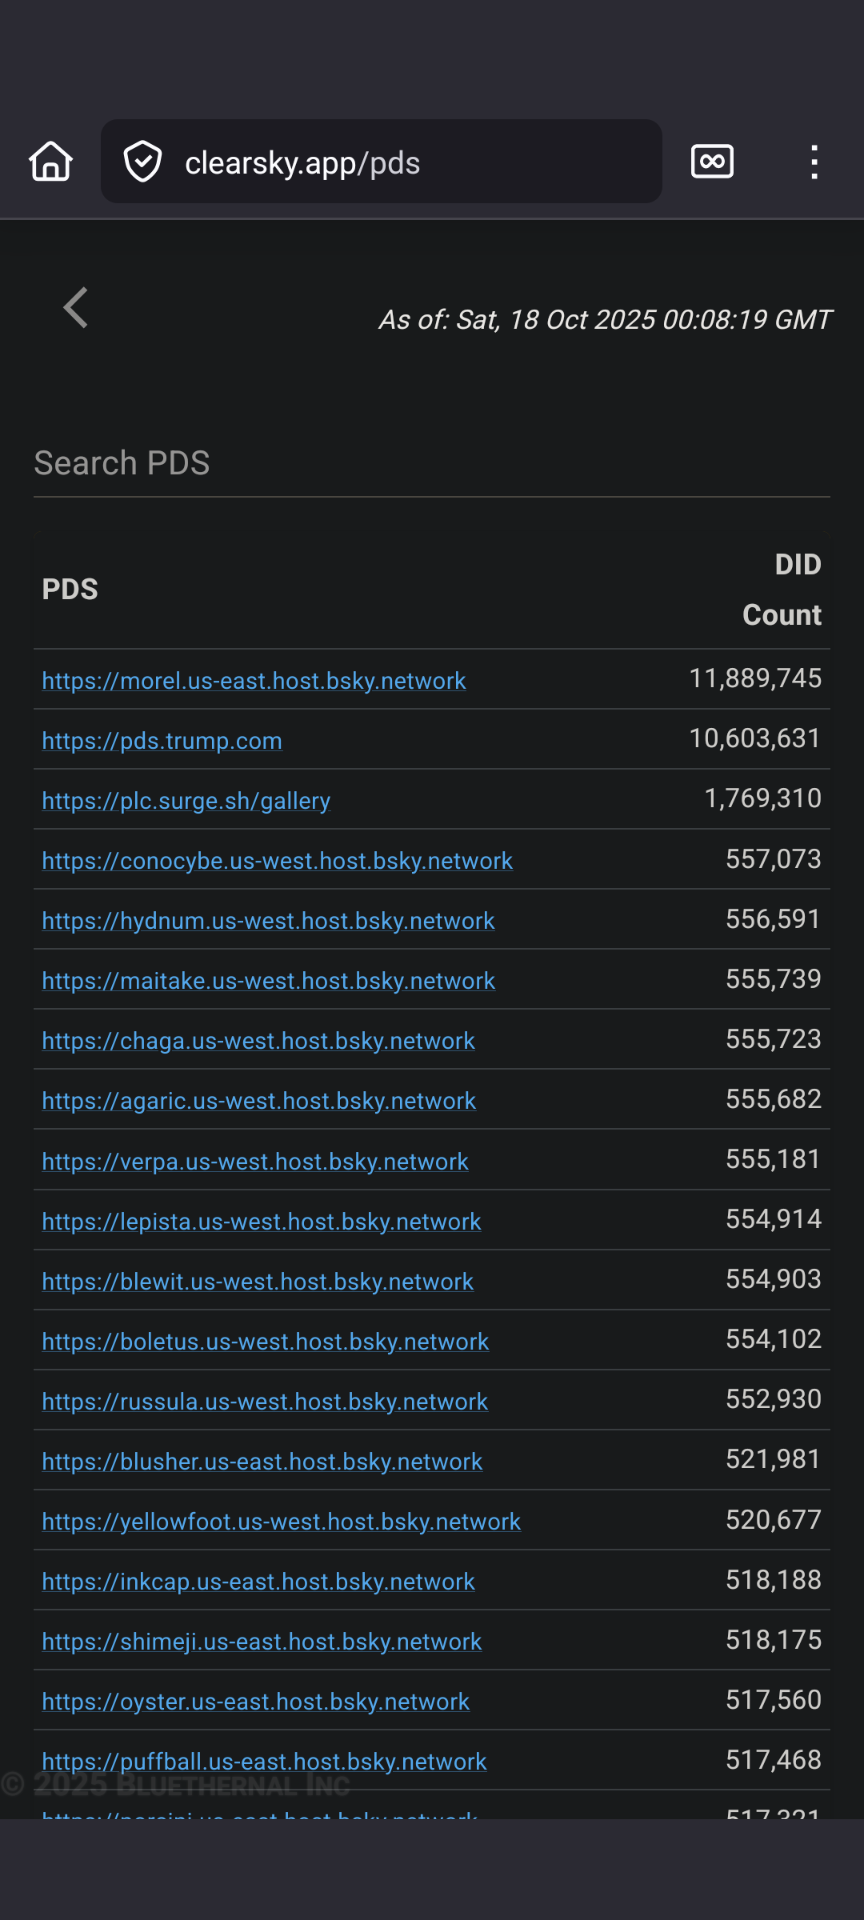Focus the Search PDS field
This screenshot has width=864, height=1920.
(x=431, y=464)
